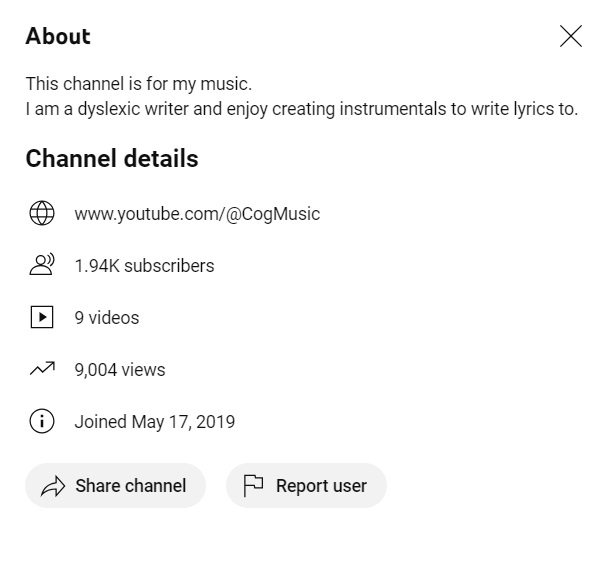
Task: Select the '9,004 views' text
Action: 120,370
